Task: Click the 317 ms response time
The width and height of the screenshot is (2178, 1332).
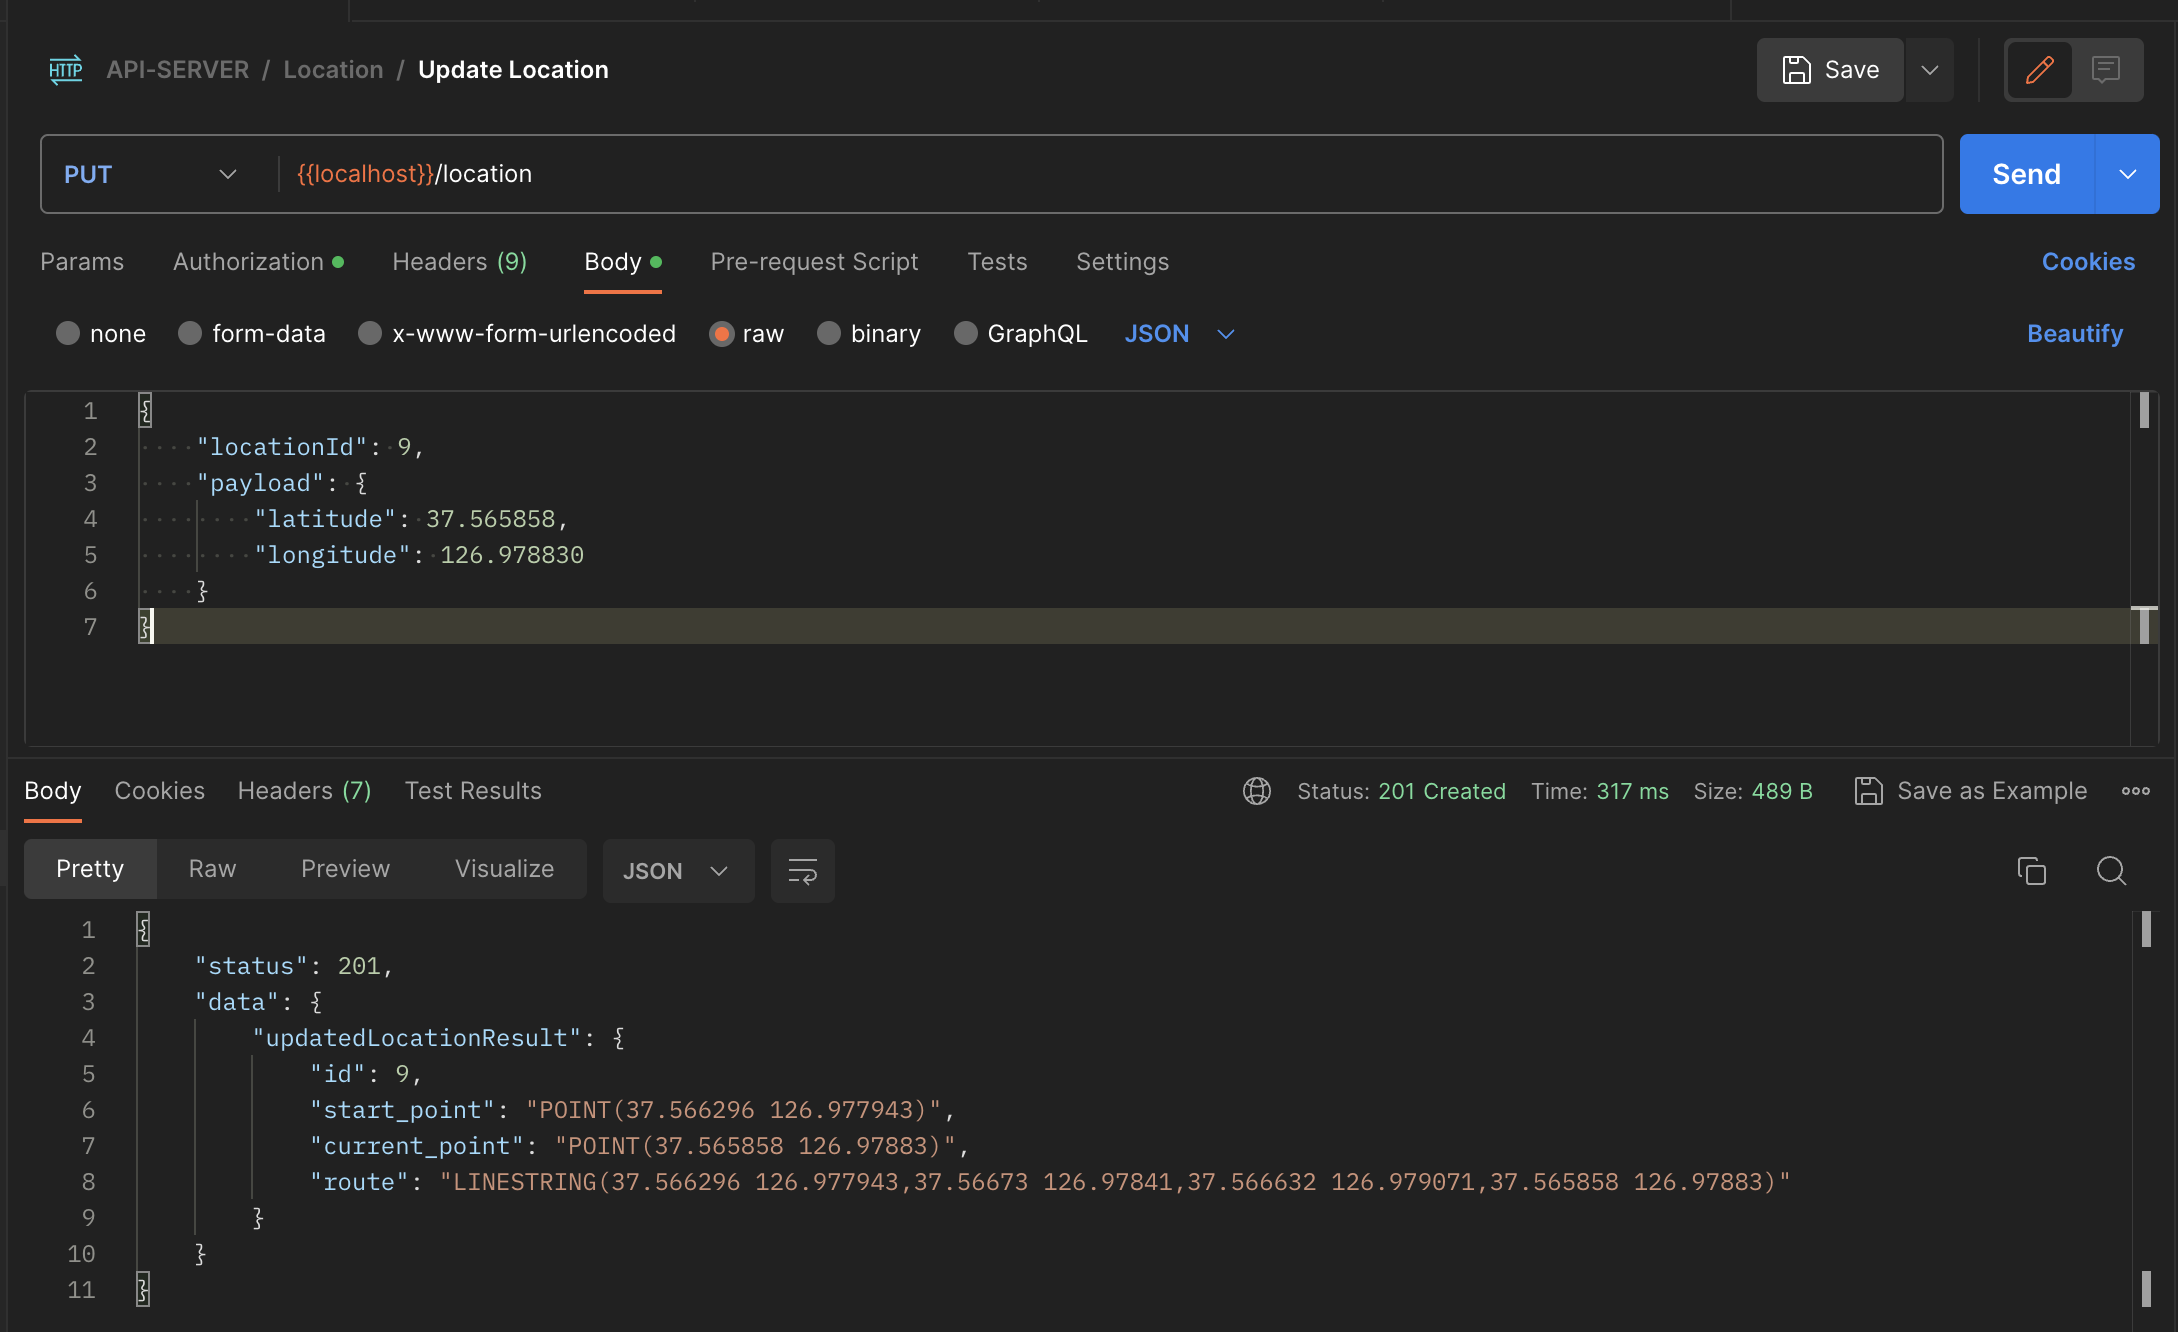Action: (x=1632, y=791)
